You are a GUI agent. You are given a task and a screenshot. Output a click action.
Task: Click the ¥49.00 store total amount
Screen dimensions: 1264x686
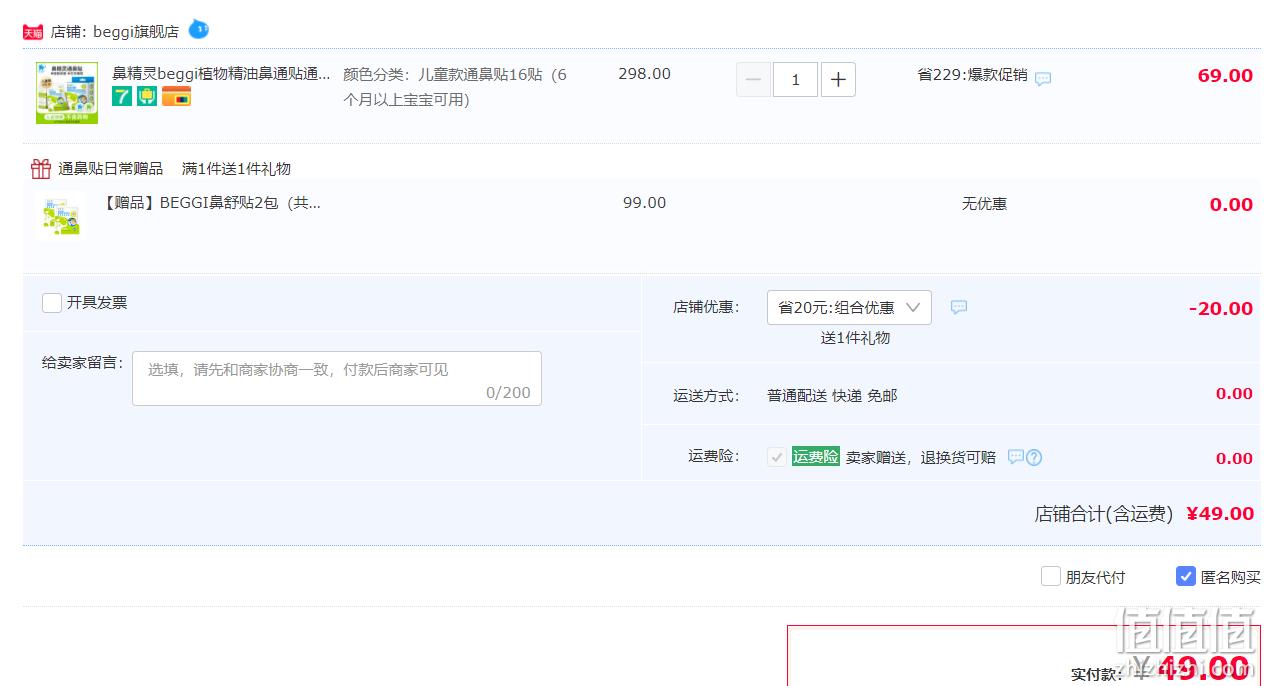(1220, 514)
